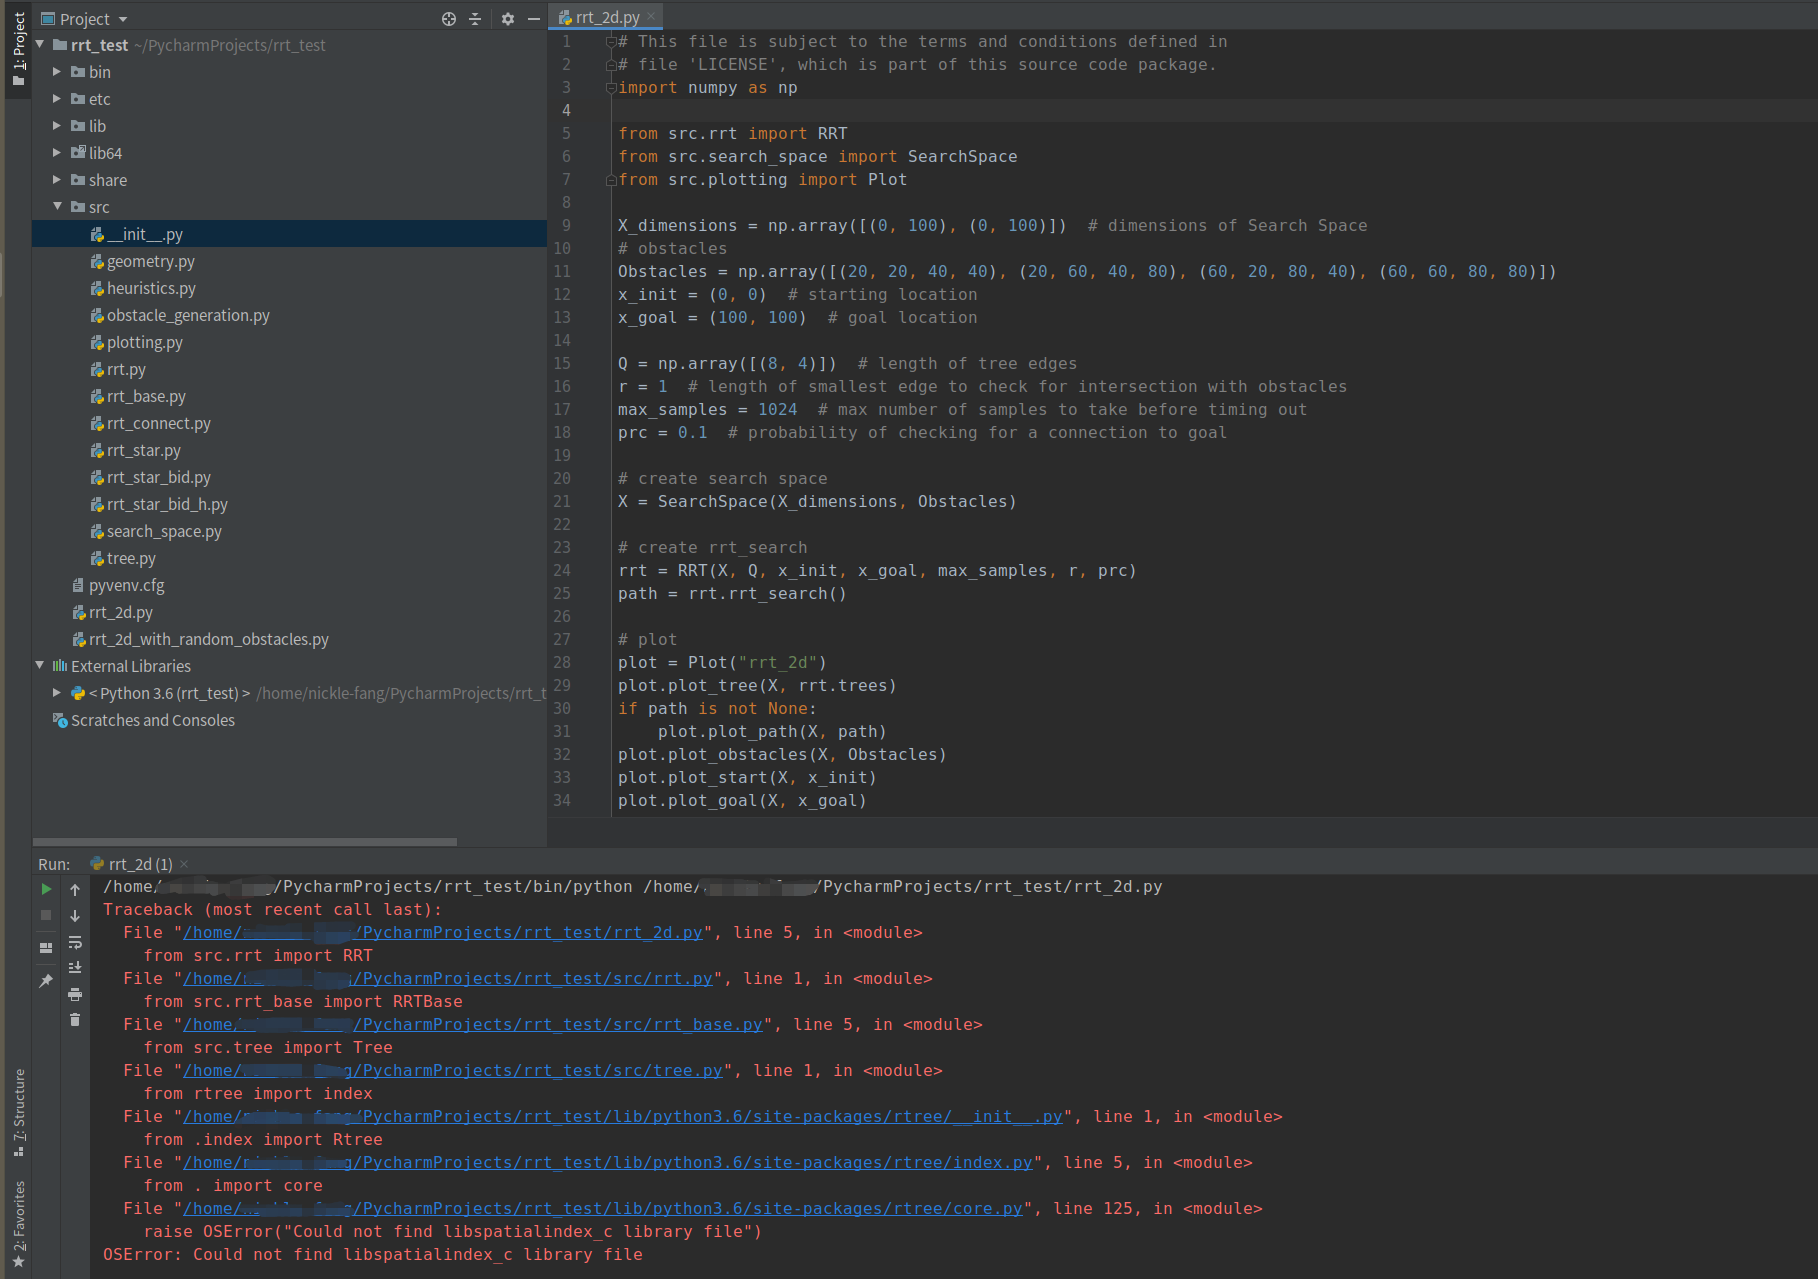Screen dimensions: 1818x1279
Task: Open traceback link to rrt_test/rrt_2d.py
Action: [x=443, y=932]
